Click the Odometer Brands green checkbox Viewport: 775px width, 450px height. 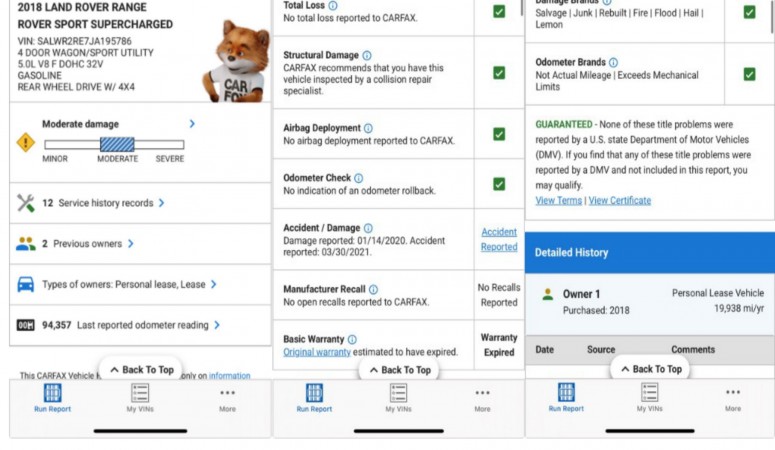(749, 74)
